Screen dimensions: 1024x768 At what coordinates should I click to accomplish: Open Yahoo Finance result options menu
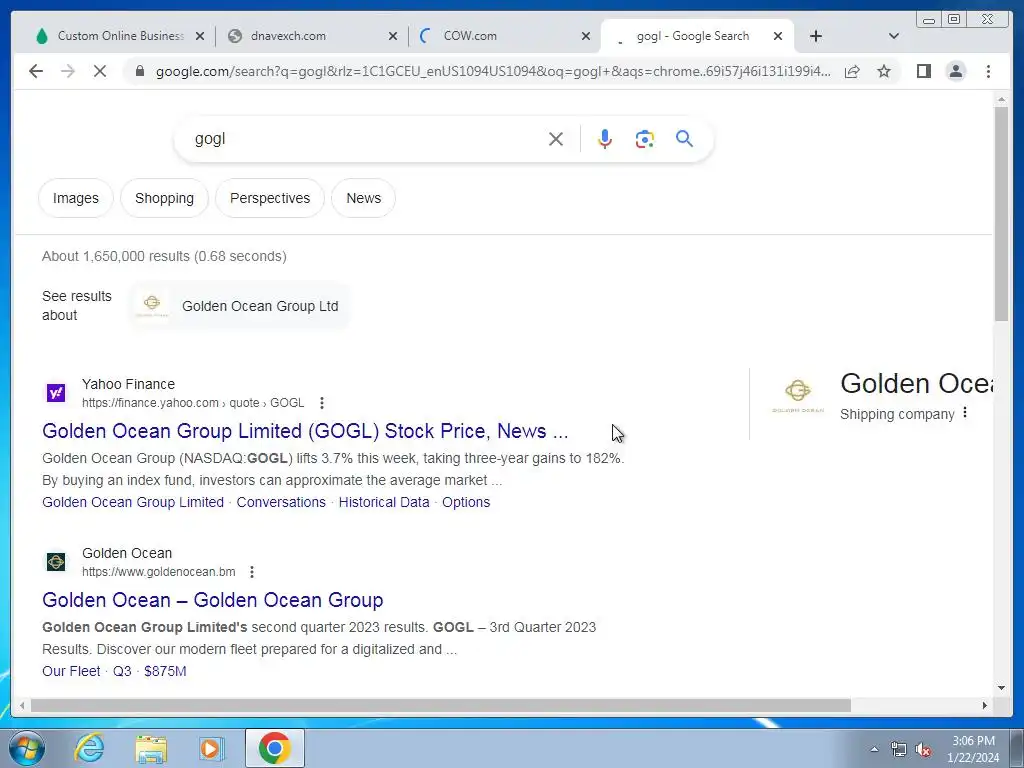coord(321,403)
